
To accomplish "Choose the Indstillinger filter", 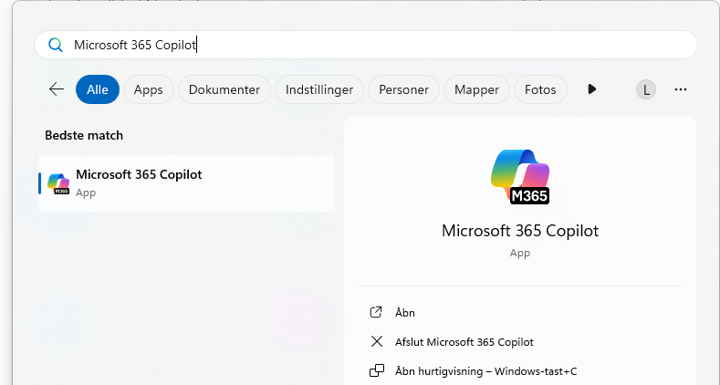I will click(319, 90).
